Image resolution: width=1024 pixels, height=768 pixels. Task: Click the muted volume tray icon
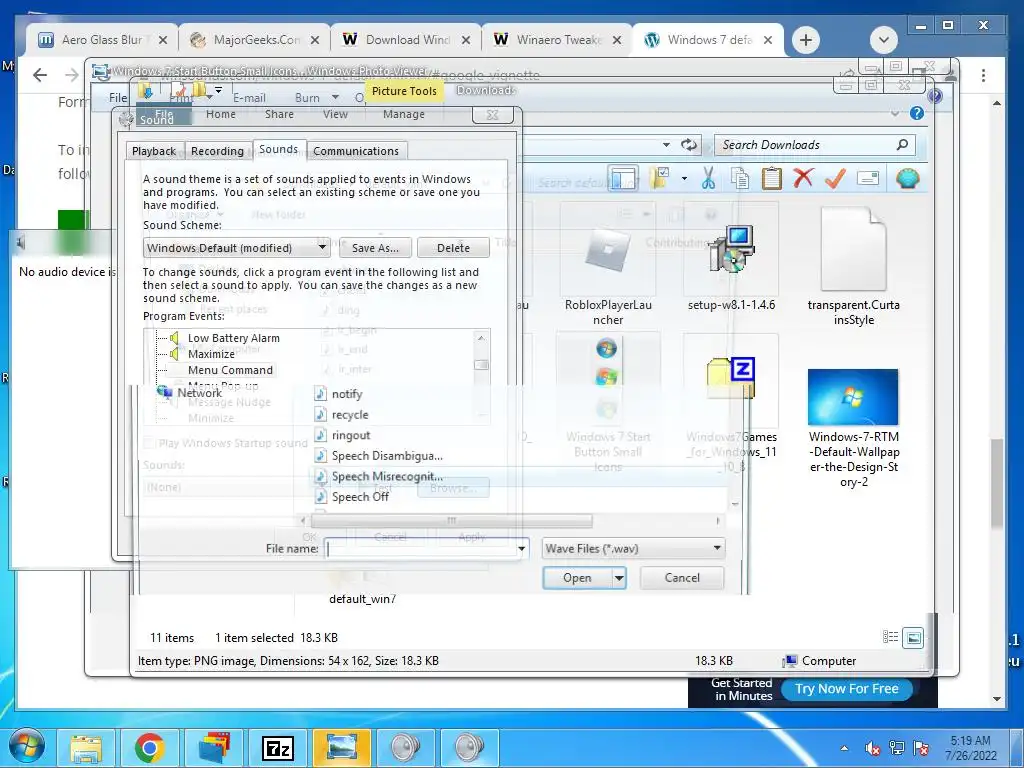click(x=872, y=748)
